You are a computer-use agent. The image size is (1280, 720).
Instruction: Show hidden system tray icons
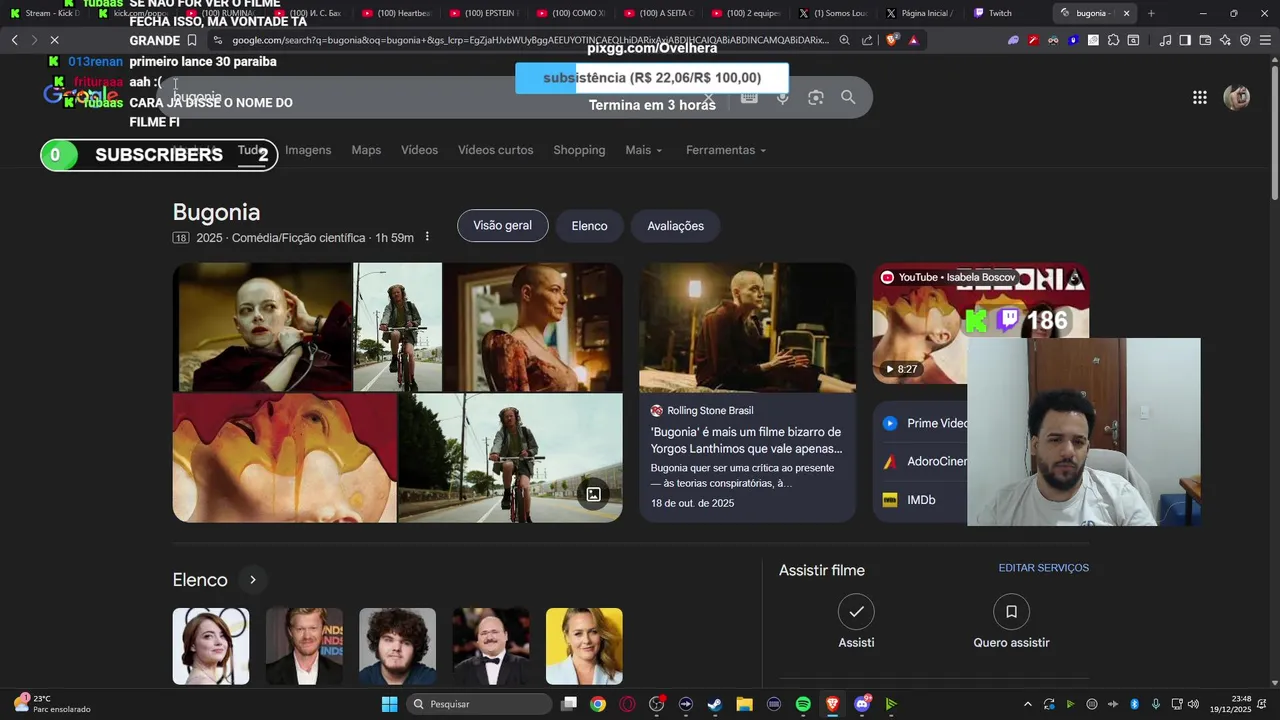click(x=1027, y=704)
